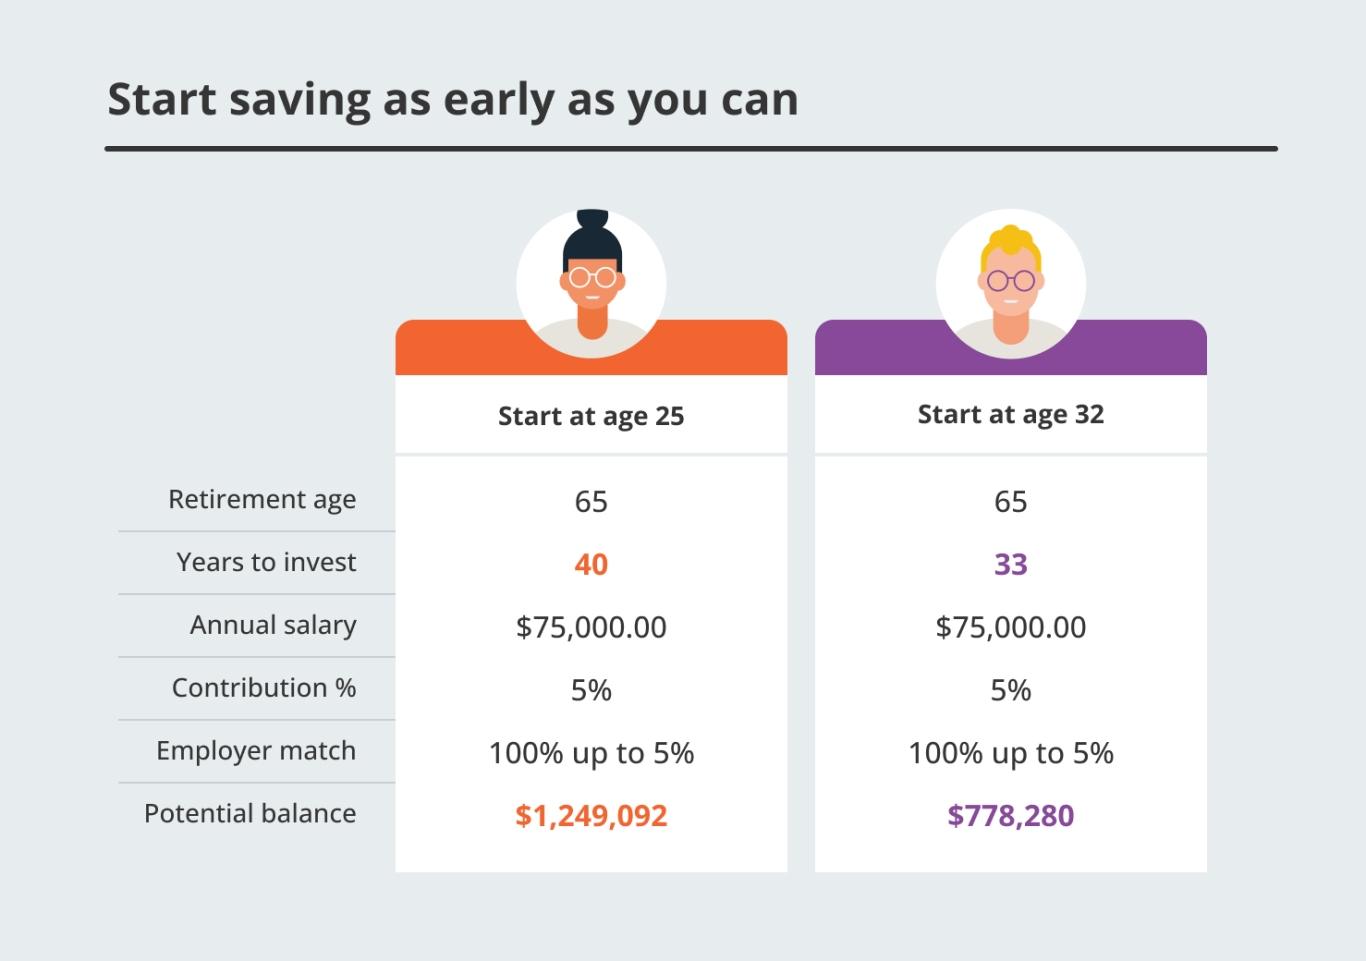
Task: Select the 'Employer match' row label
Action: pyautogui.click(x=256, y=751)
